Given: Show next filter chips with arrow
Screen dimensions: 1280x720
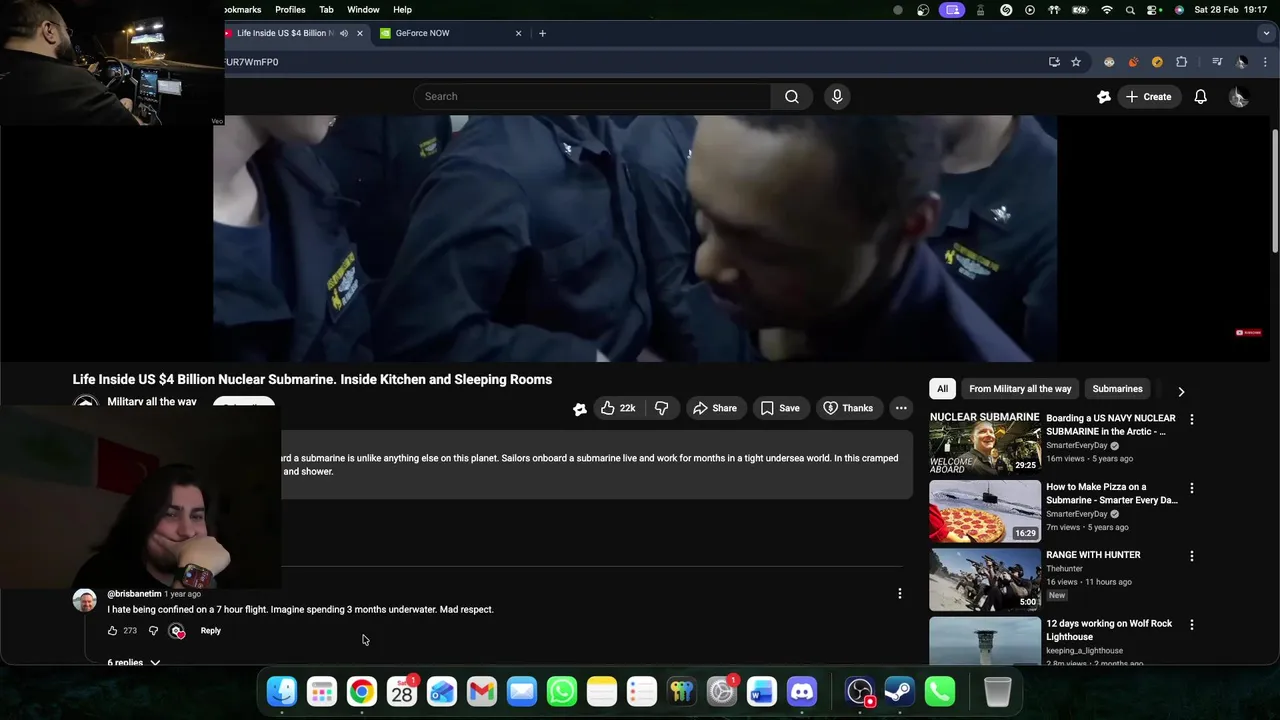Looking at the screenshot, I should (x=1181, y=391).
